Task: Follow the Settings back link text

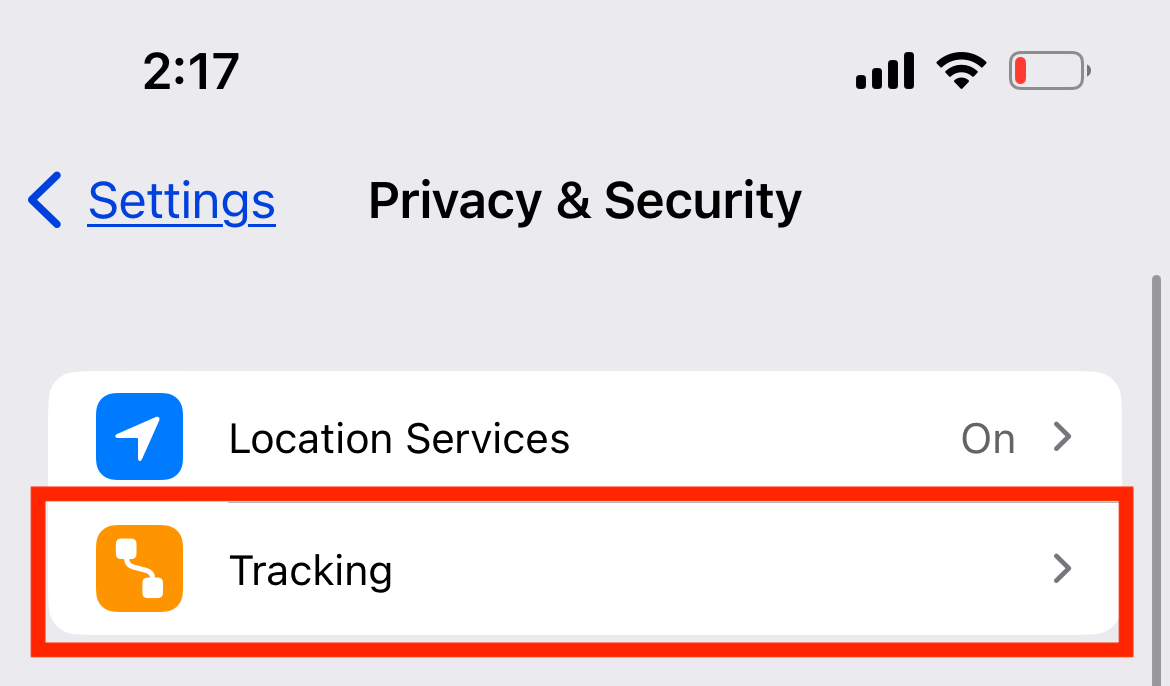Action: click(181, 201)
